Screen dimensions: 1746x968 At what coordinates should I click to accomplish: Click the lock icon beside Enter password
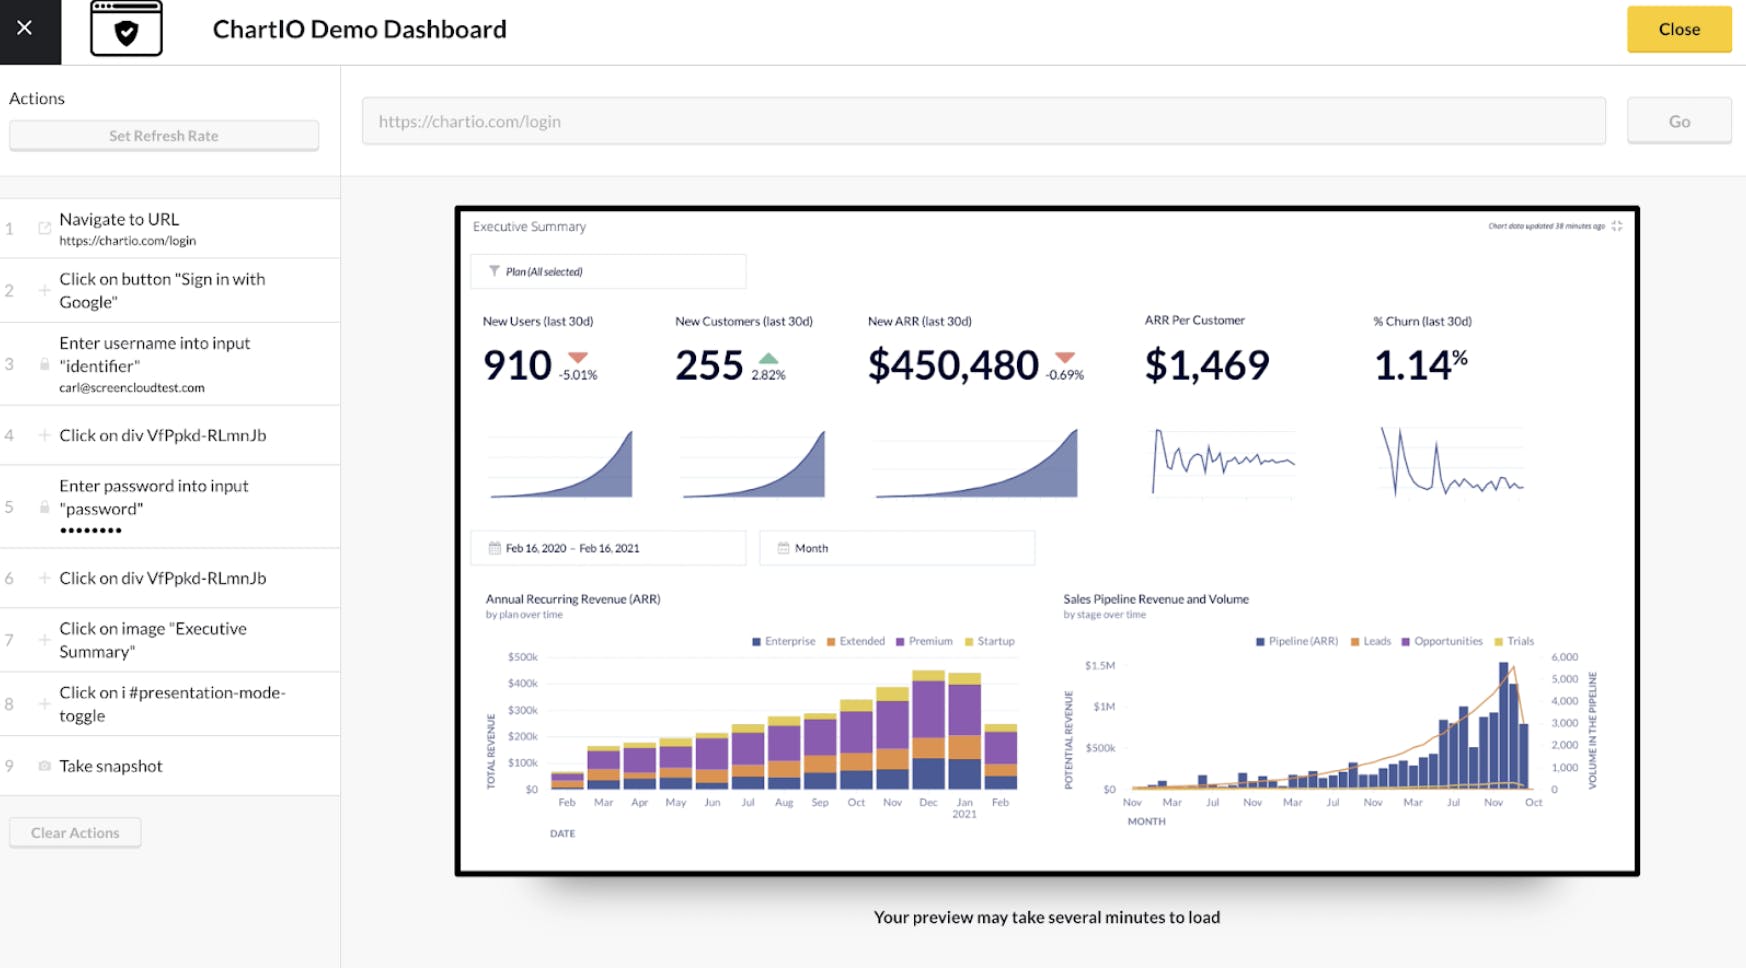tap(44, 507)
